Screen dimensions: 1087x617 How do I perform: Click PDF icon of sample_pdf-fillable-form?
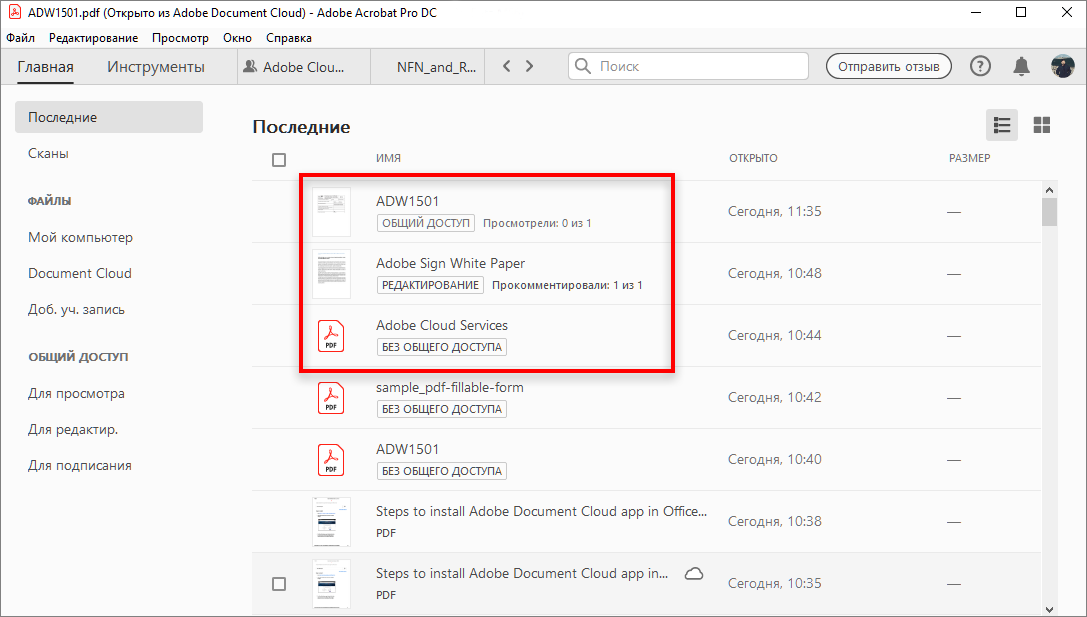pos(331,398)
